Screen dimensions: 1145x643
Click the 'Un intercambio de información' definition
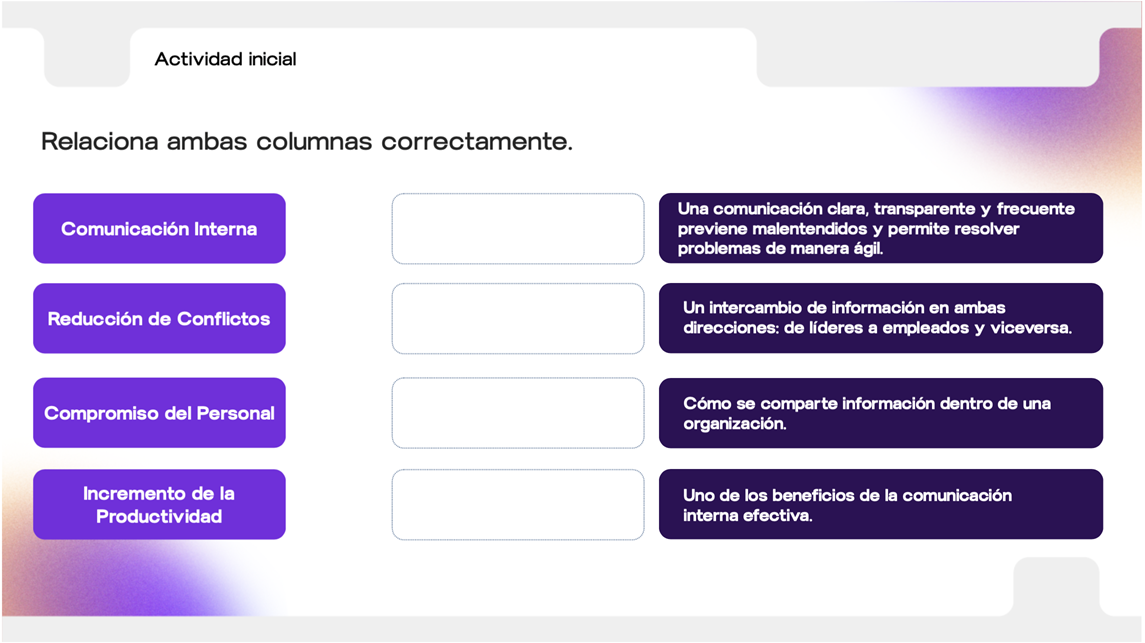(880, 318)
